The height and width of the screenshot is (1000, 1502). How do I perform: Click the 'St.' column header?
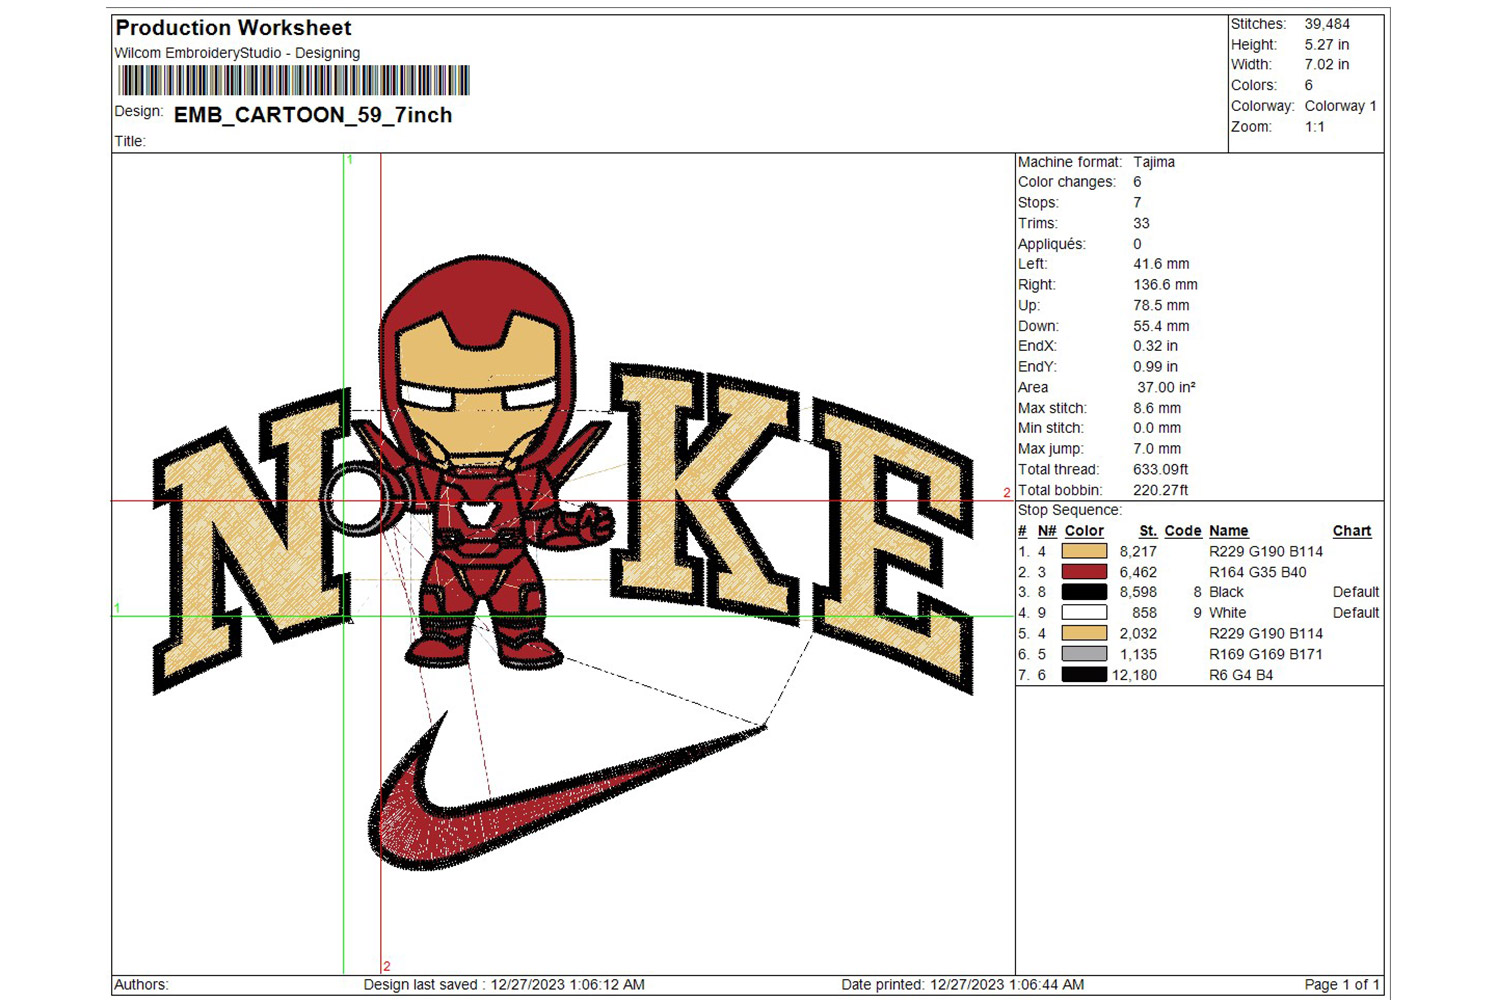click(1148, 531)
